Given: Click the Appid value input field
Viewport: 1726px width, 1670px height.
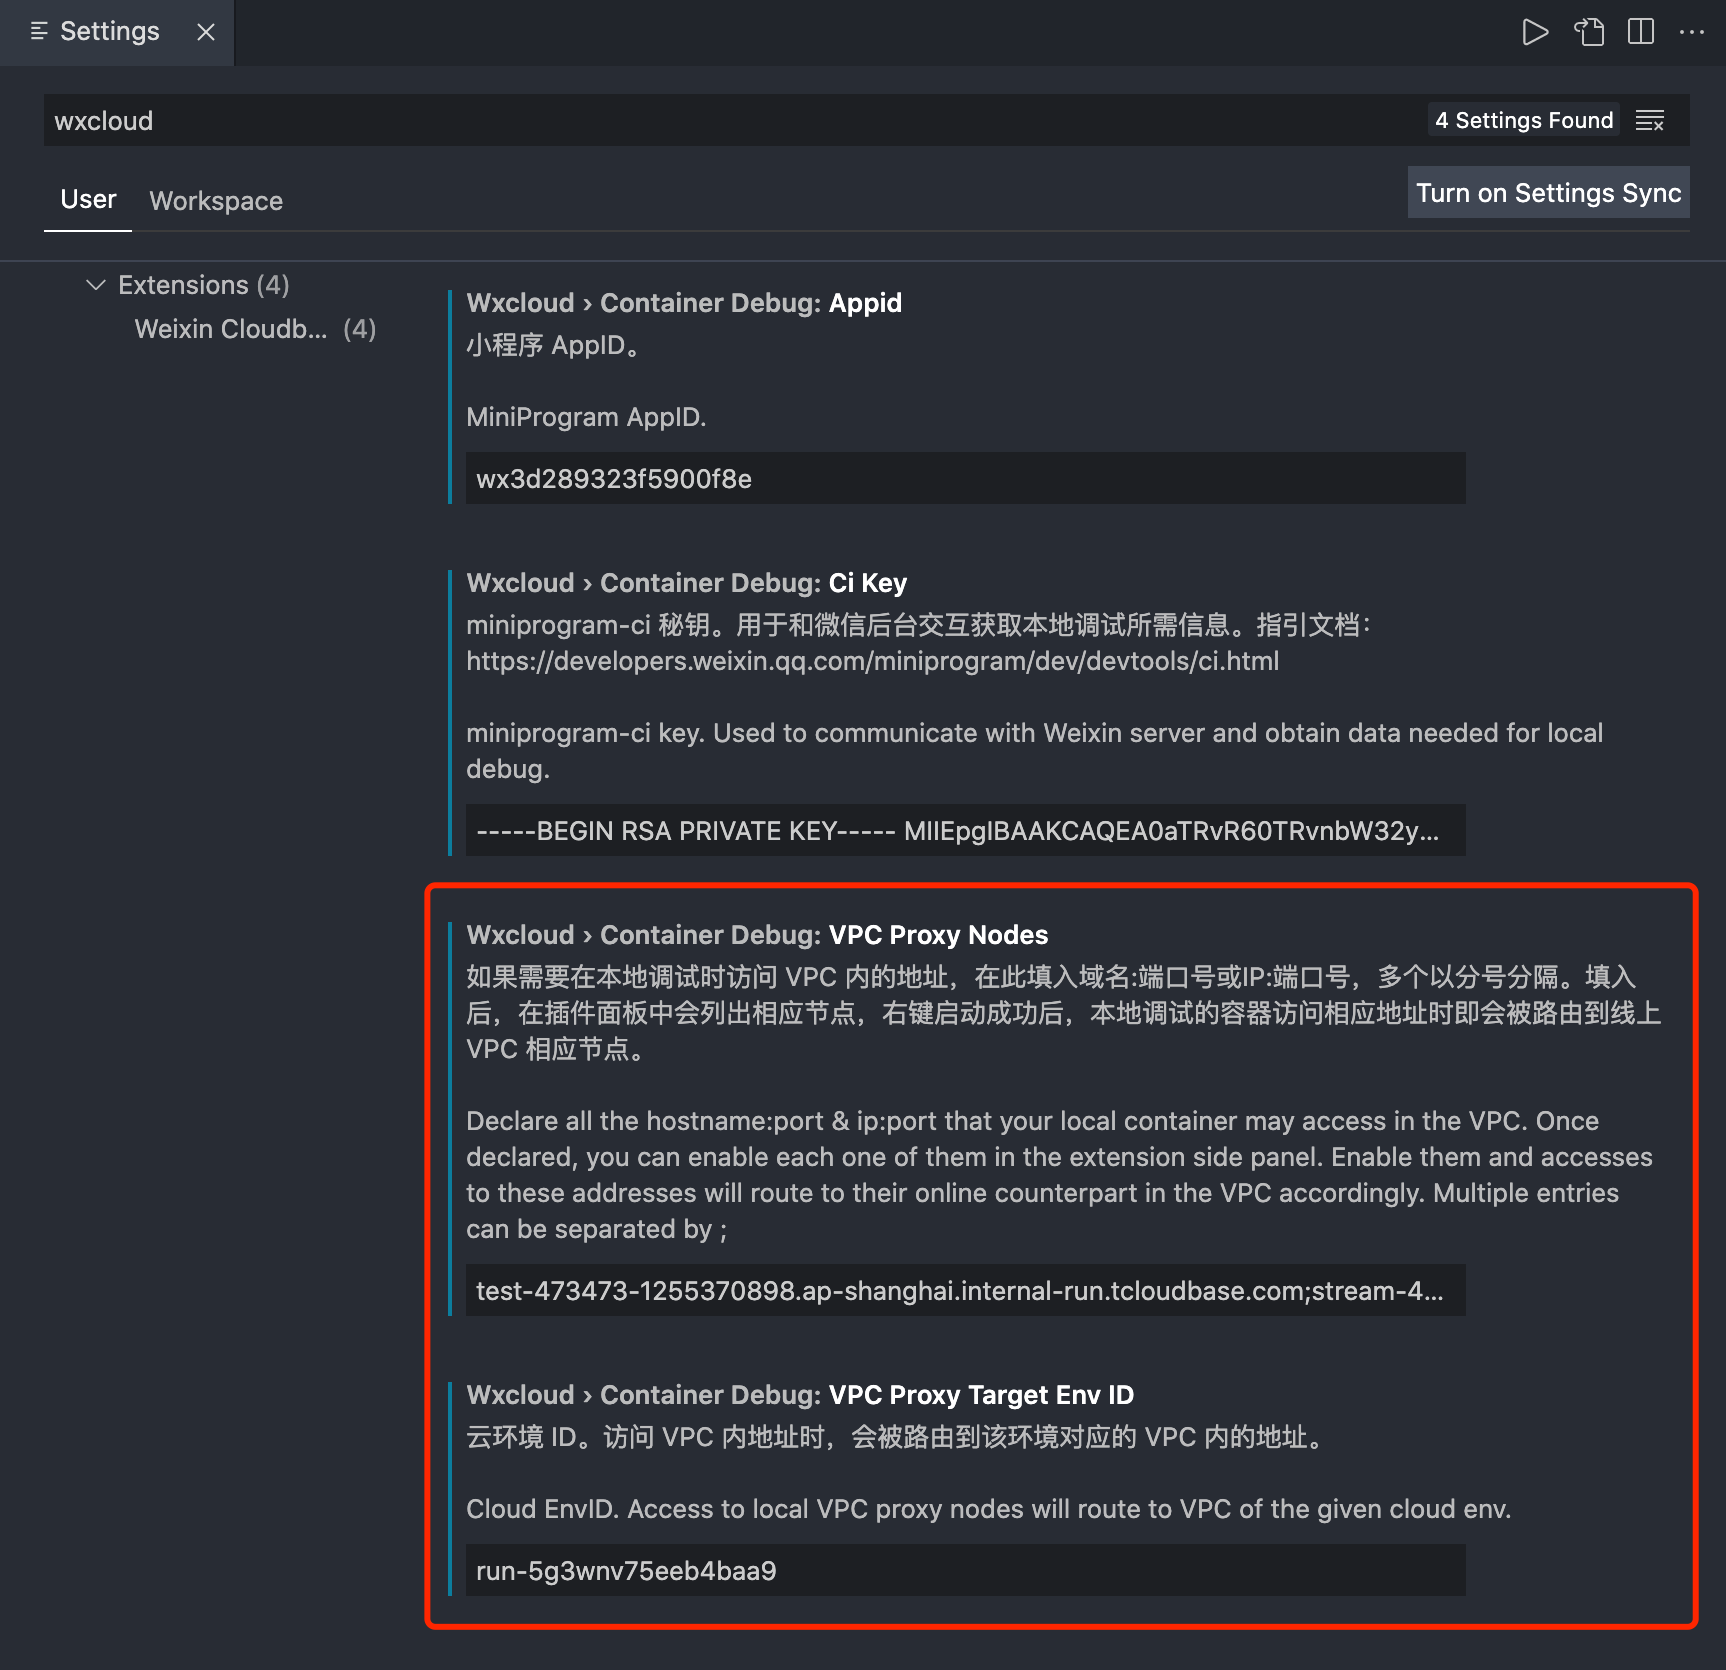Looking at the screenshot, I should (x=965, y=479).
